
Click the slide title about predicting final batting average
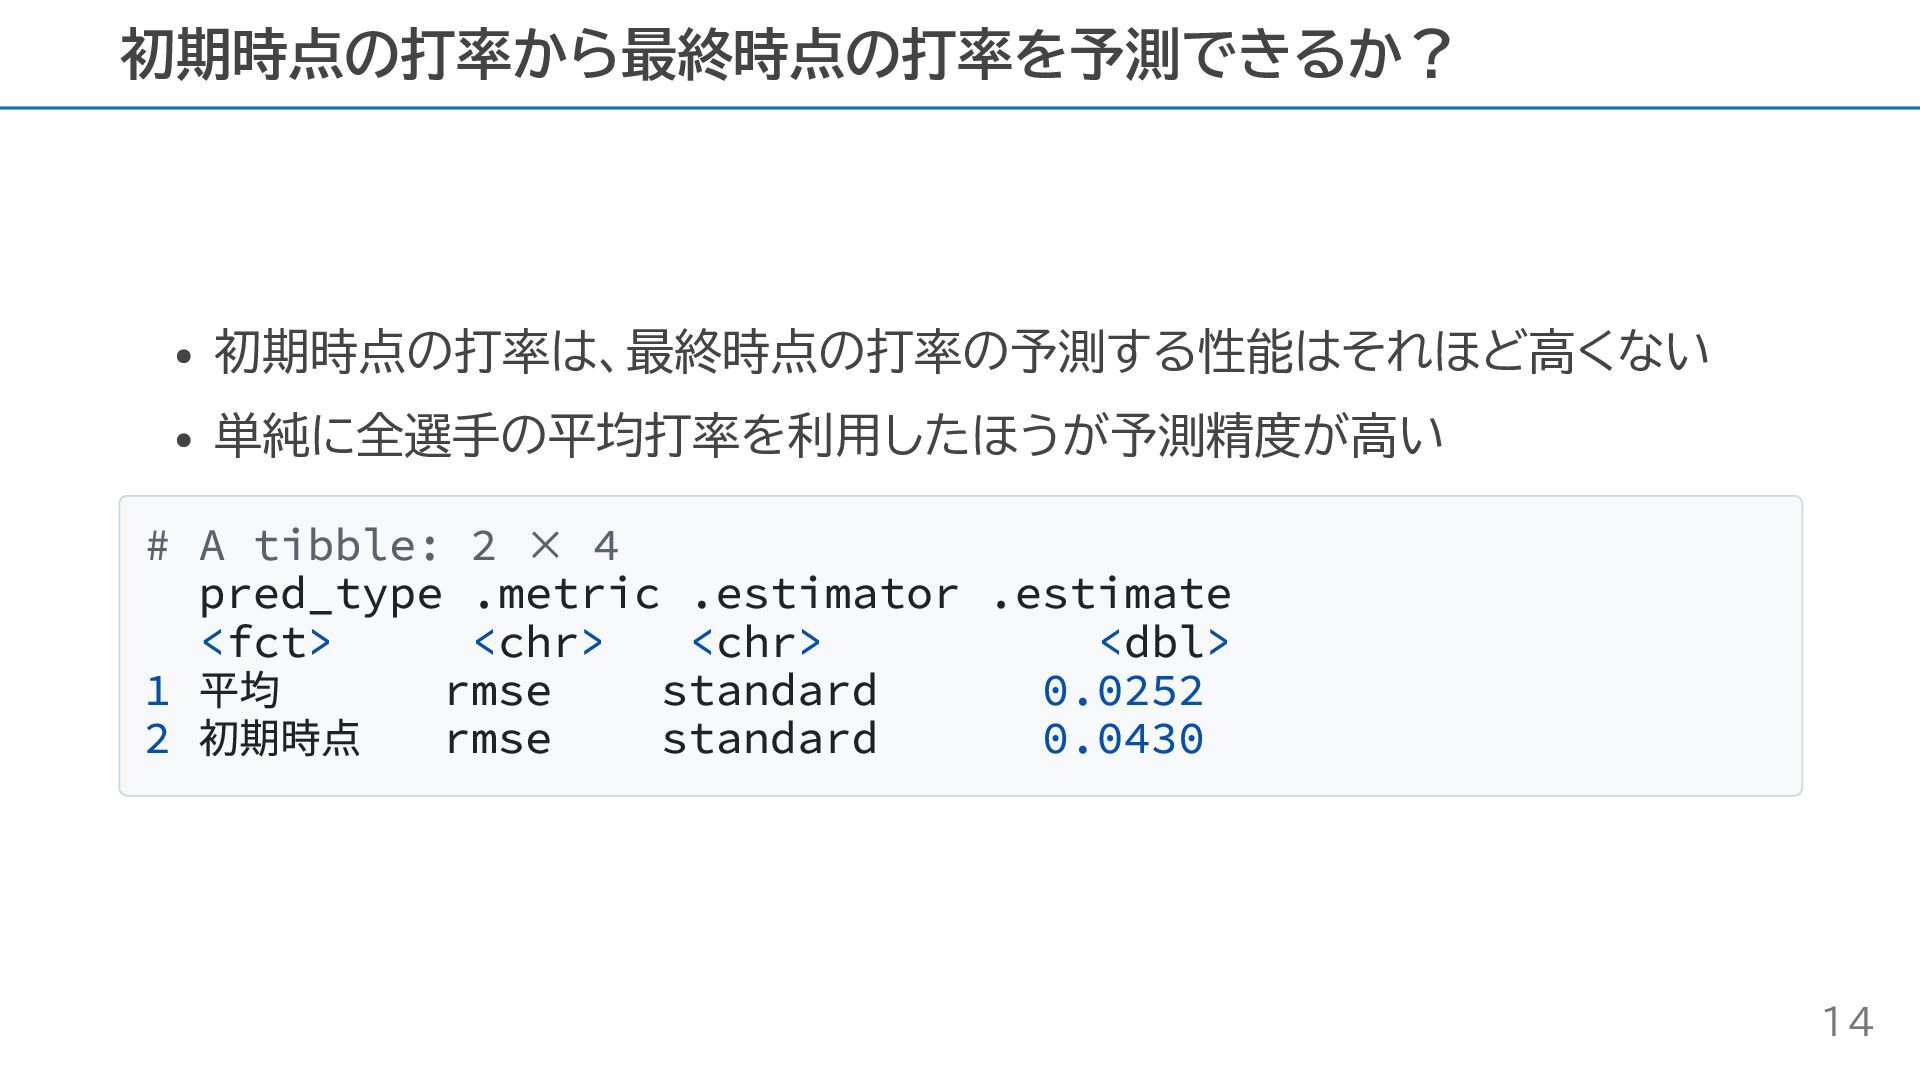(785, 54)
